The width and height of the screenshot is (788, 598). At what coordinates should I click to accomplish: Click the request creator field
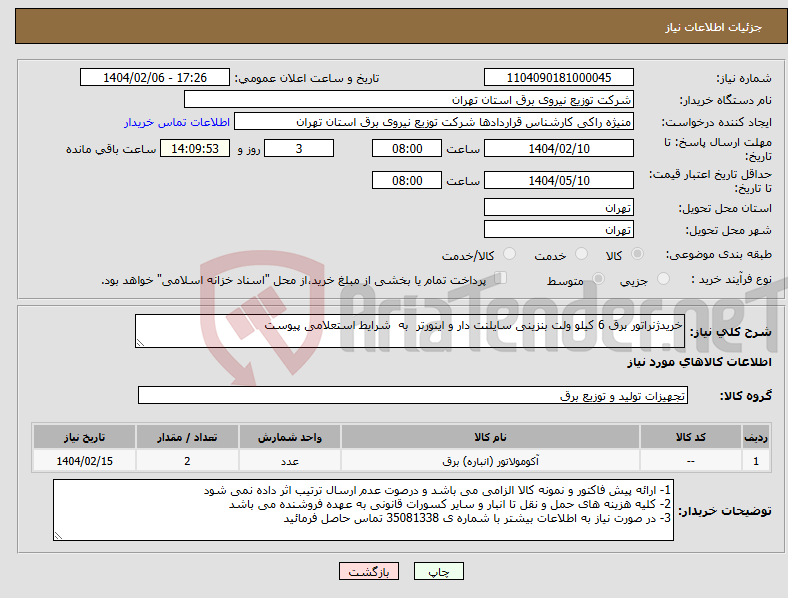coord(434,122)
